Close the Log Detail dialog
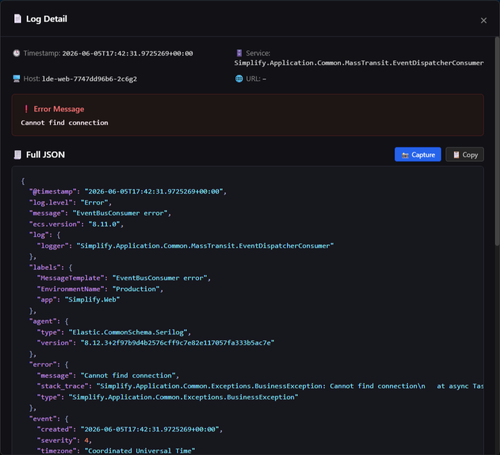 pyautogui.click(x=484, y=21)
